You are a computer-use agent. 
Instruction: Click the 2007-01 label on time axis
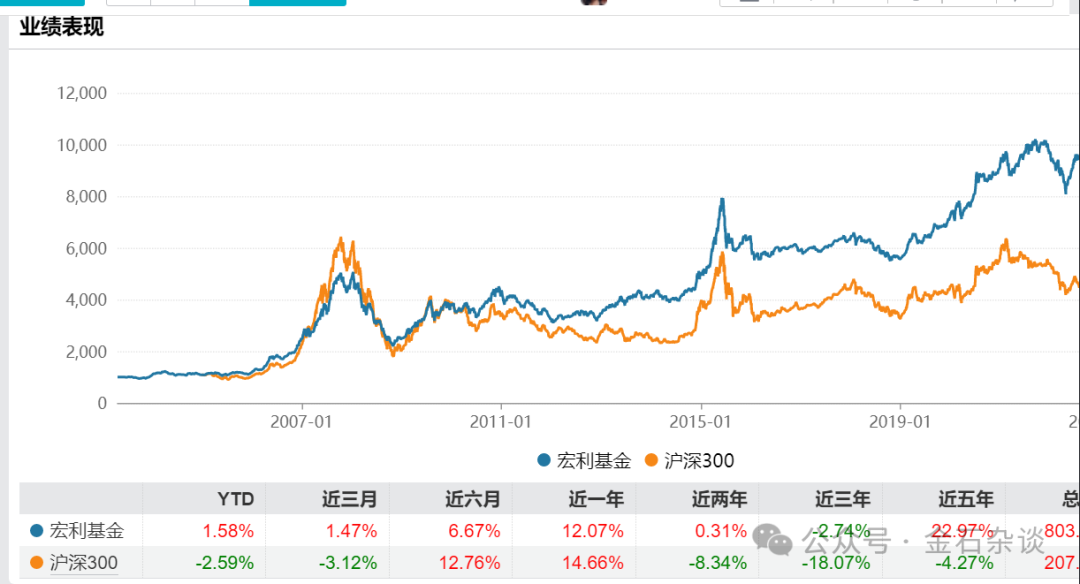[301, 423]
